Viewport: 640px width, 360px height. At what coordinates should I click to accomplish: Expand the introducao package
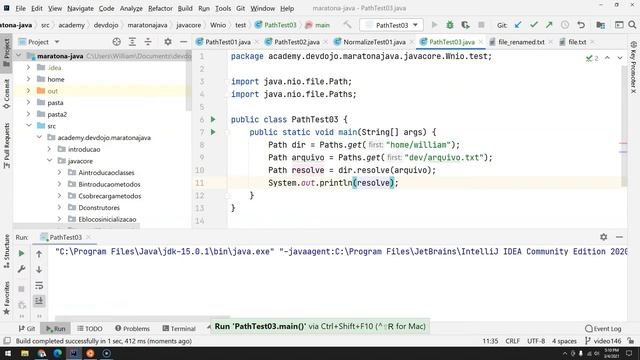[49, 149]
